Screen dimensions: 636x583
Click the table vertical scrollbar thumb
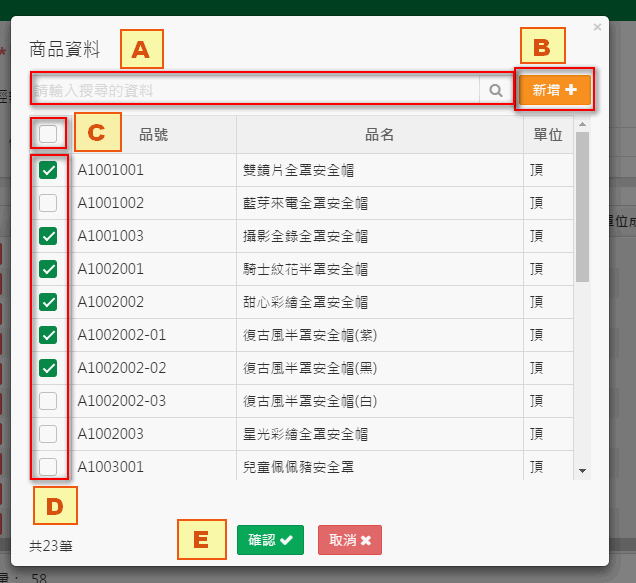[582, 207]
